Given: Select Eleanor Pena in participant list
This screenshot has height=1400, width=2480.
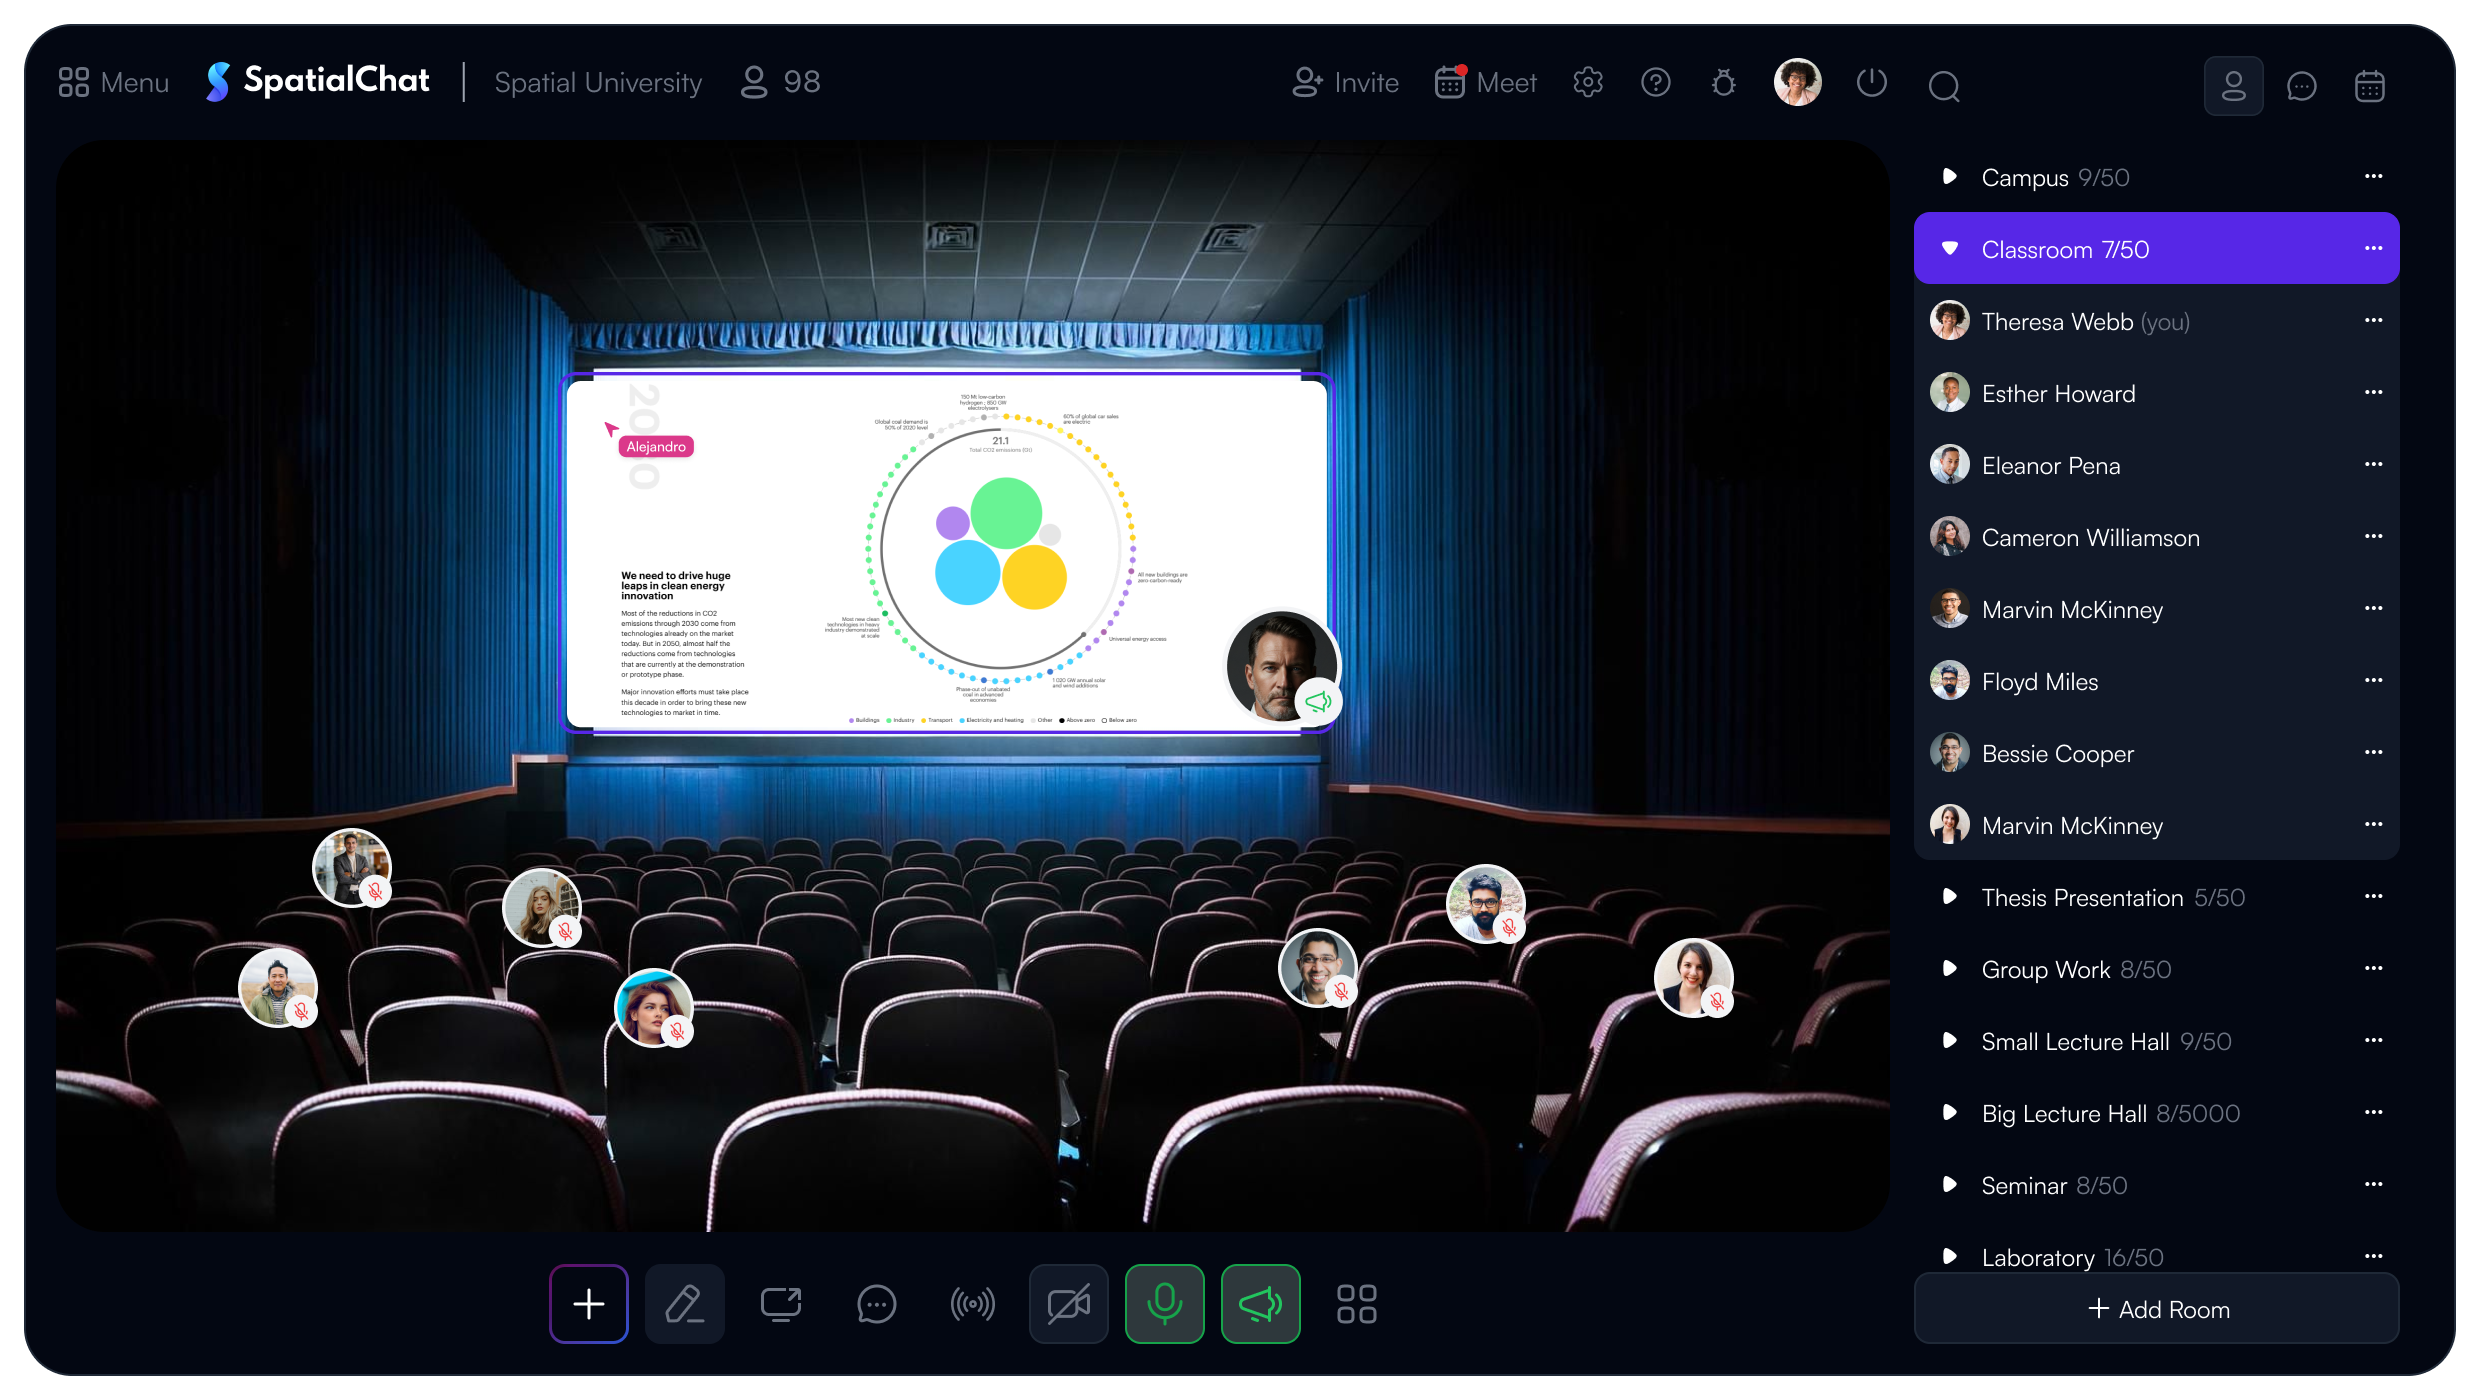Looking at the screenshot, I should (x=2156, y=465).
